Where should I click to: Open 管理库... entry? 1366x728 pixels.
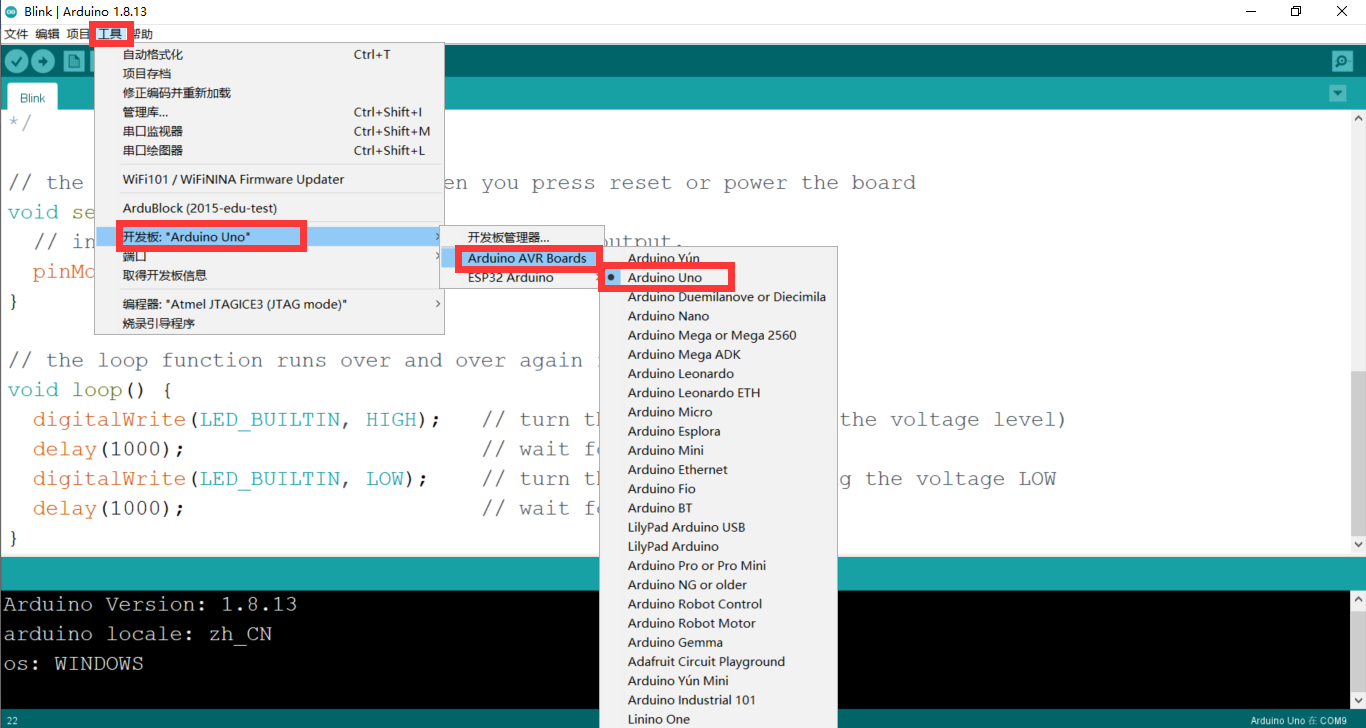pos(269,112)
